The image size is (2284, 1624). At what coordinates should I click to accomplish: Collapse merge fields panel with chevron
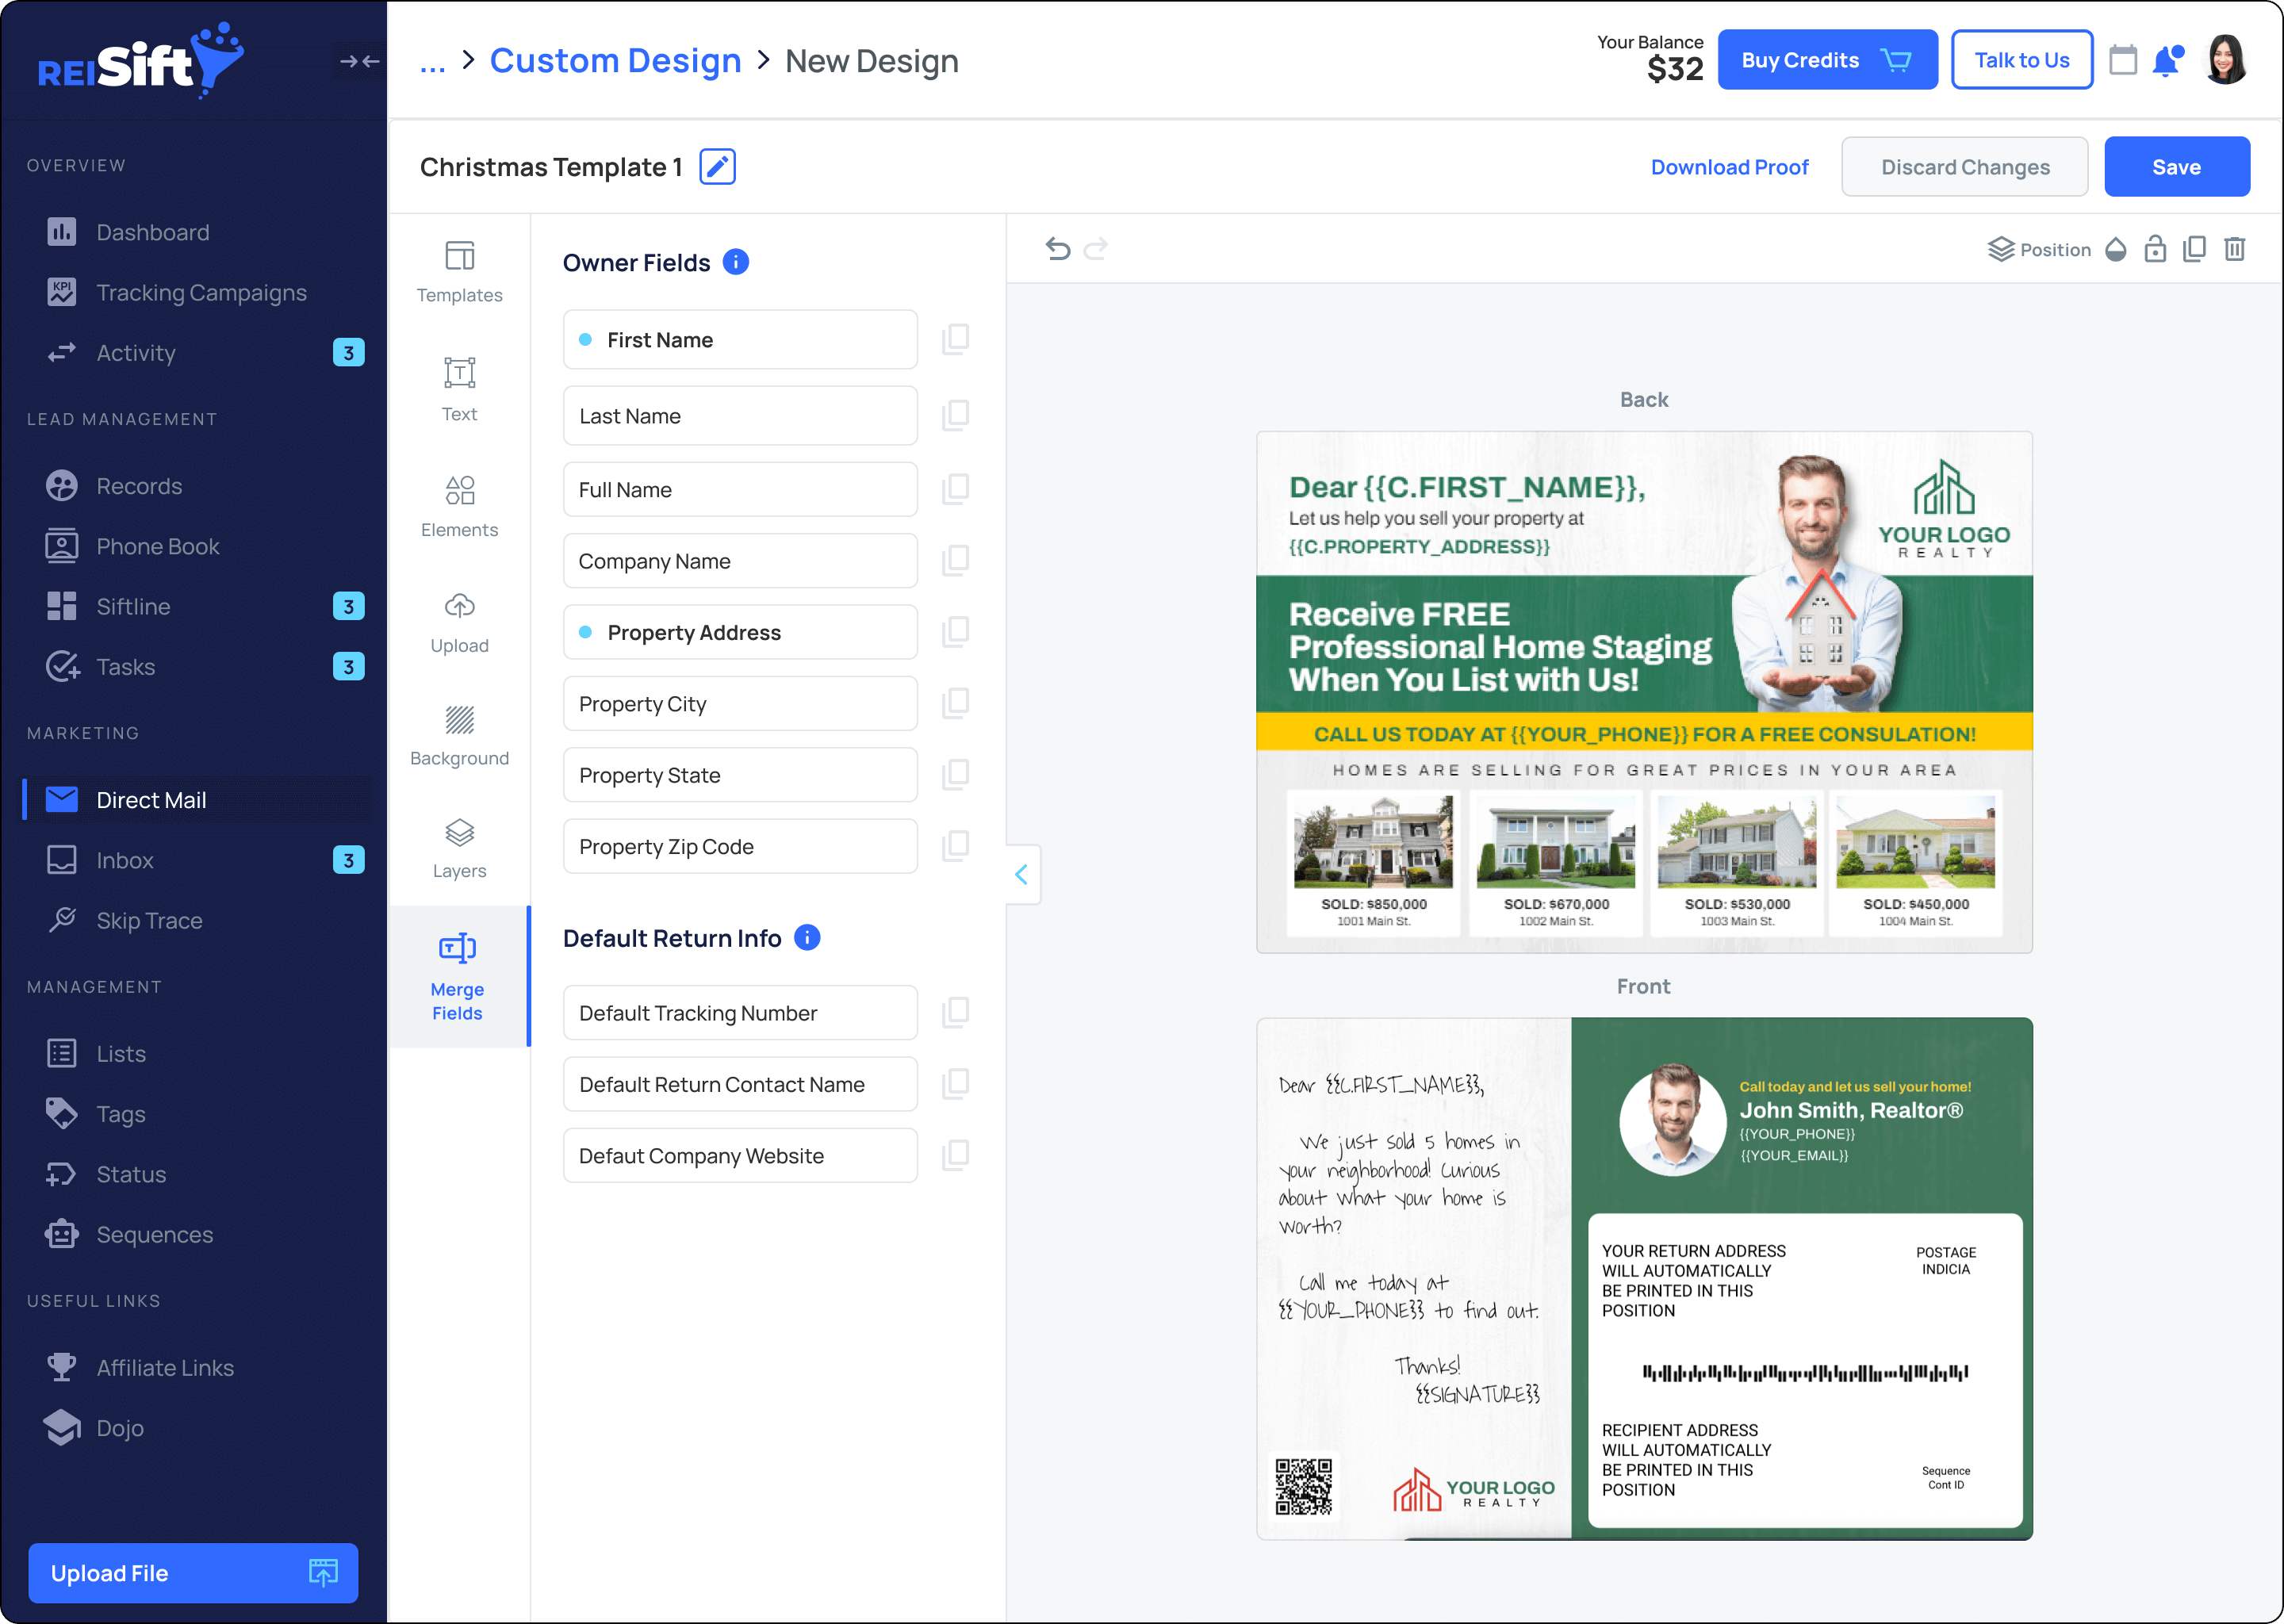(x=1021, y=875)
